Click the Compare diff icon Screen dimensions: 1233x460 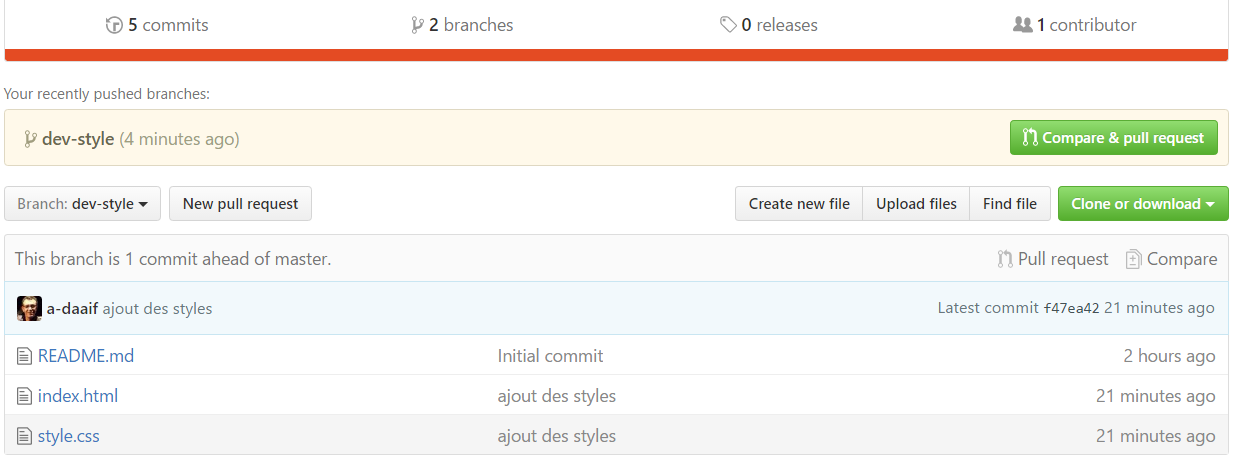tap(1133, 260)
